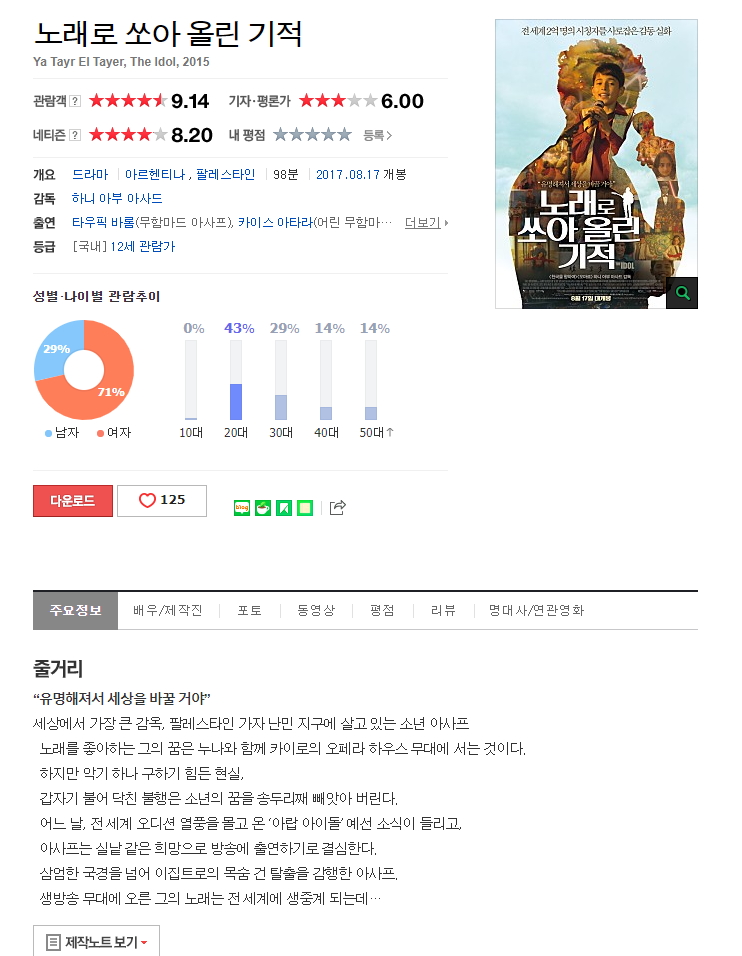Image resolution: width=742 pixels, height=956 pixels.
Task: Expand cast list with 더보기
Action: point(426,223)
